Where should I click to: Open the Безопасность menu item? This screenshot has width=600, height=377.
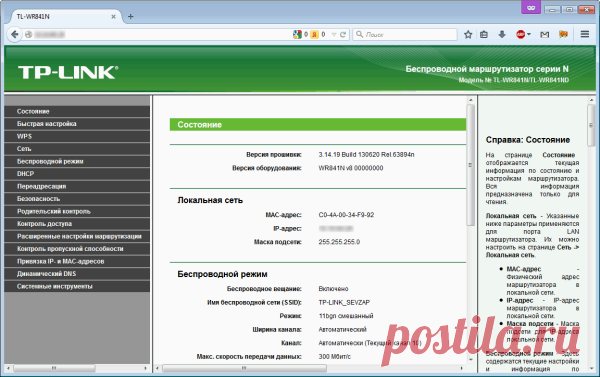pos(77,199)
